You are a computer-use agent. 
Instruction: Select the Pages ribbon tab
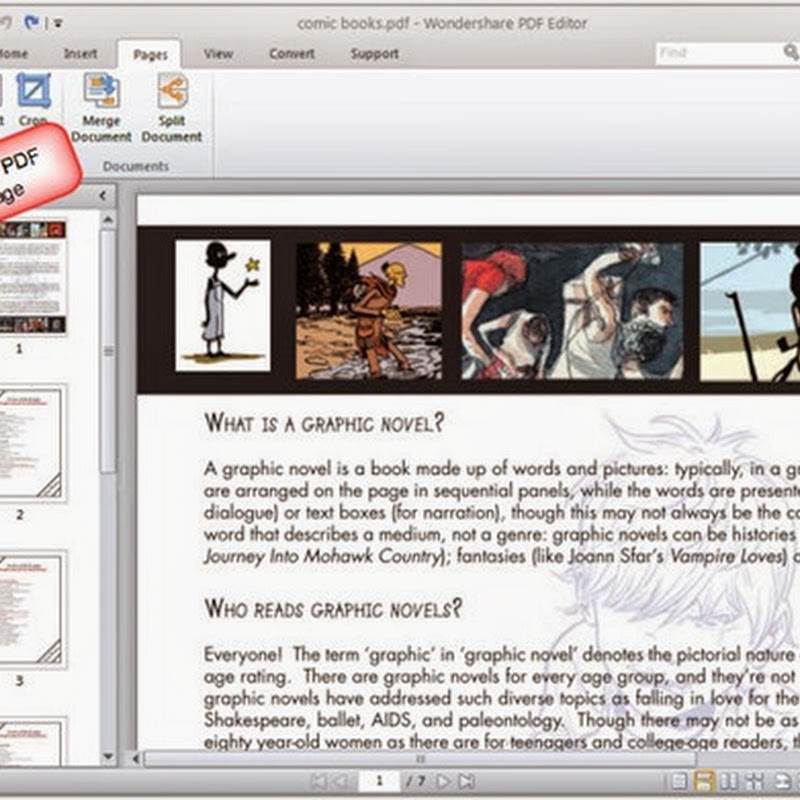[x=150, y=55]
